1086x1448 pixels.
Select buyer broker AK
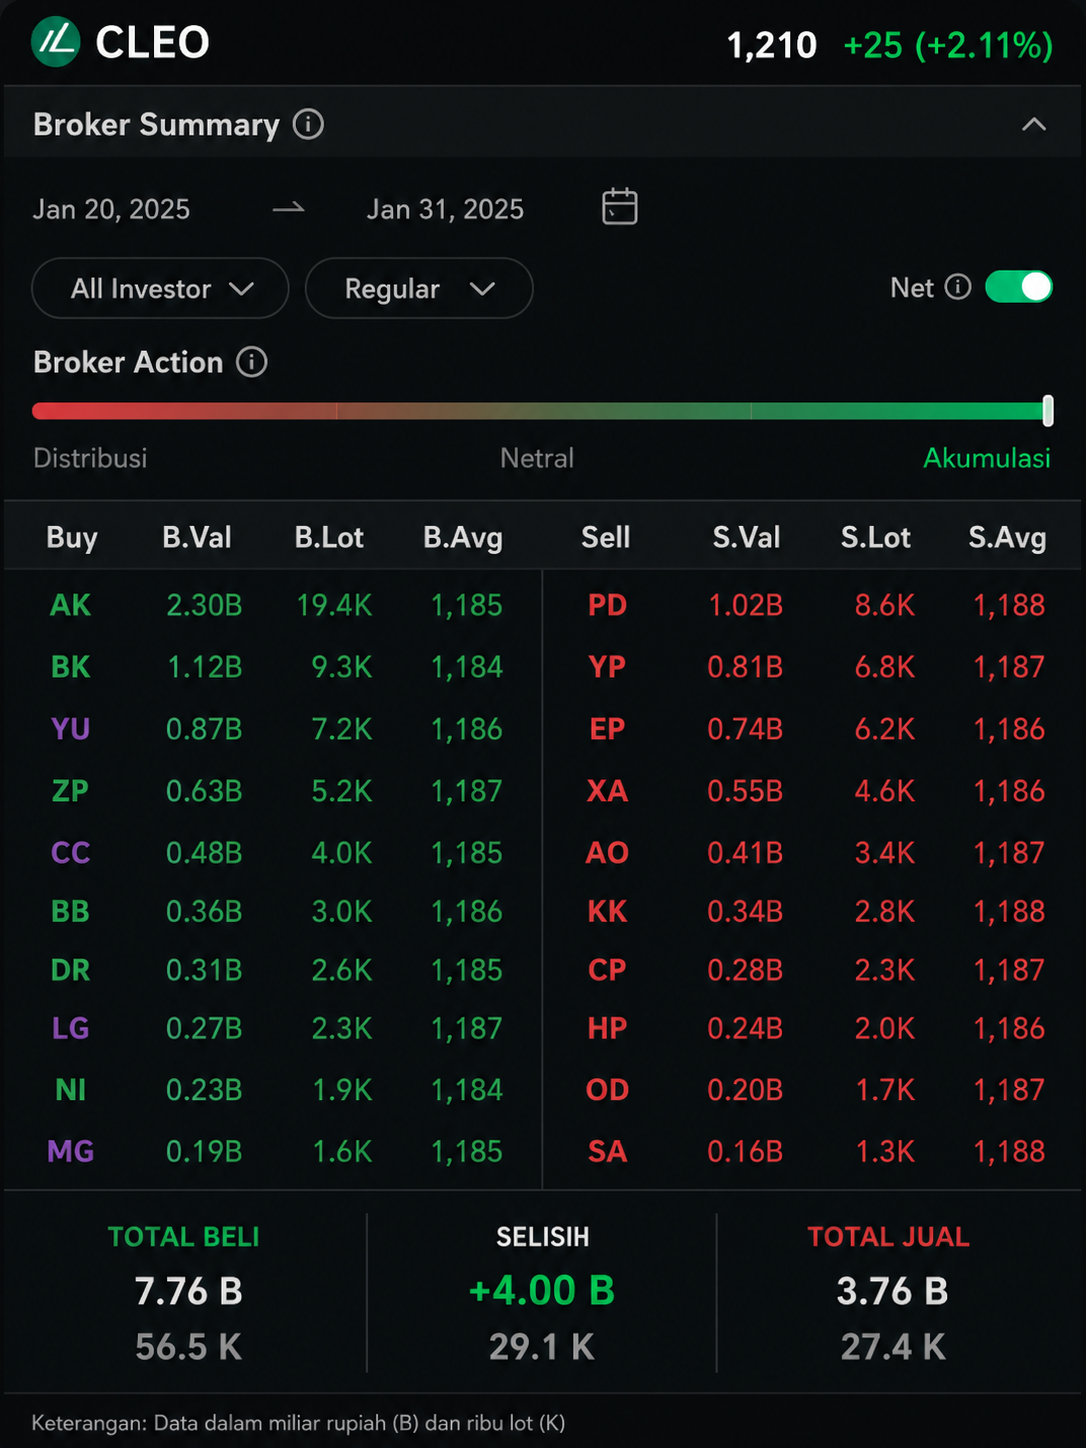(70, 605)
